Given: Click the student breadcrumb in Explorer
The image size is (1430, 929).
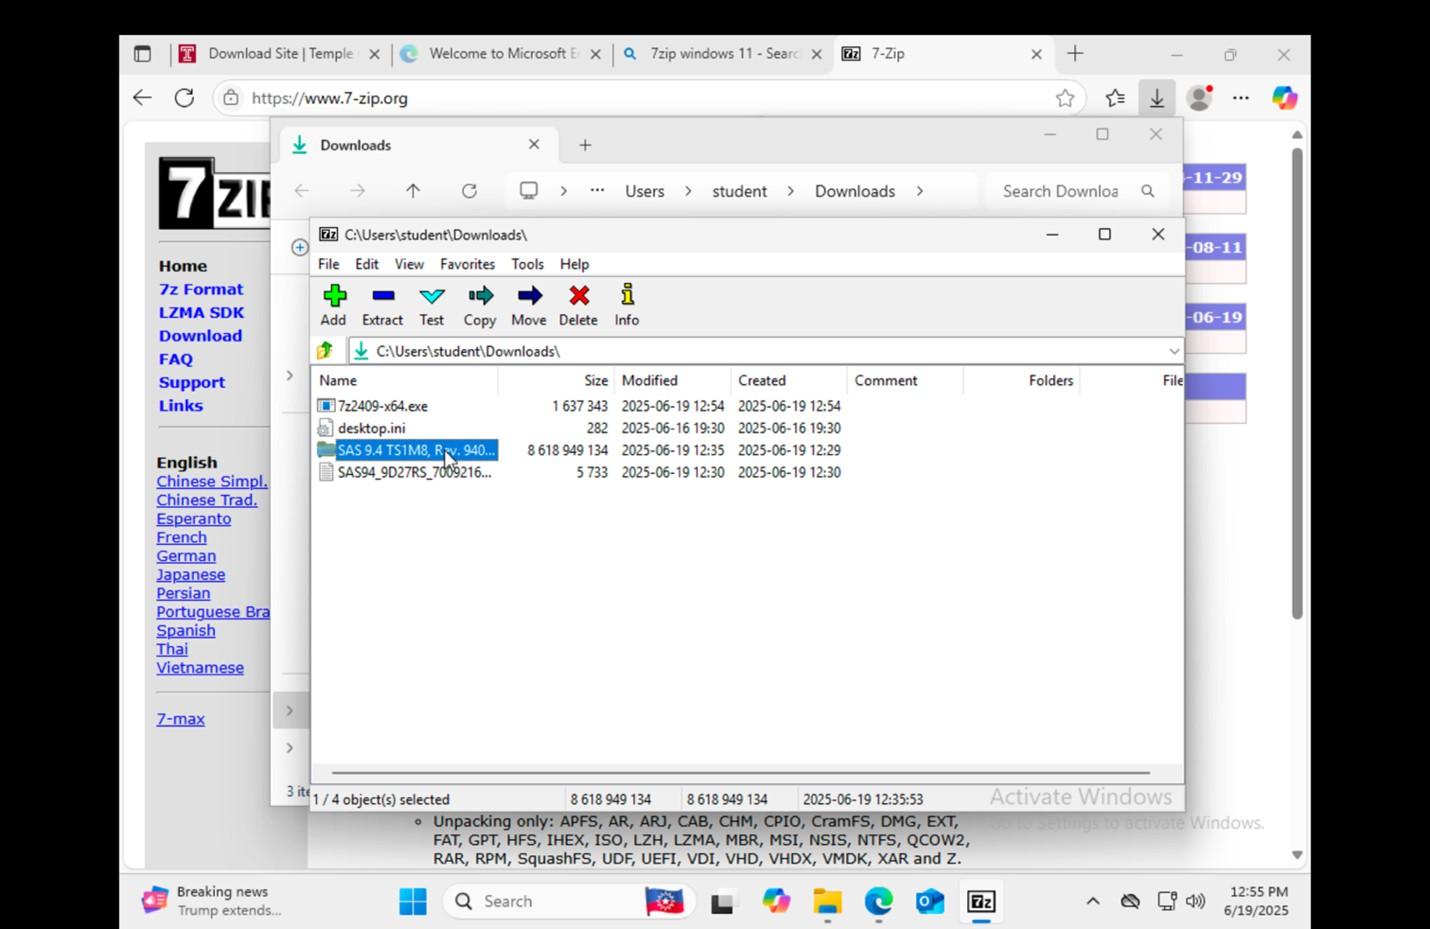Looking at the screenshot, I should coord(740,191).
